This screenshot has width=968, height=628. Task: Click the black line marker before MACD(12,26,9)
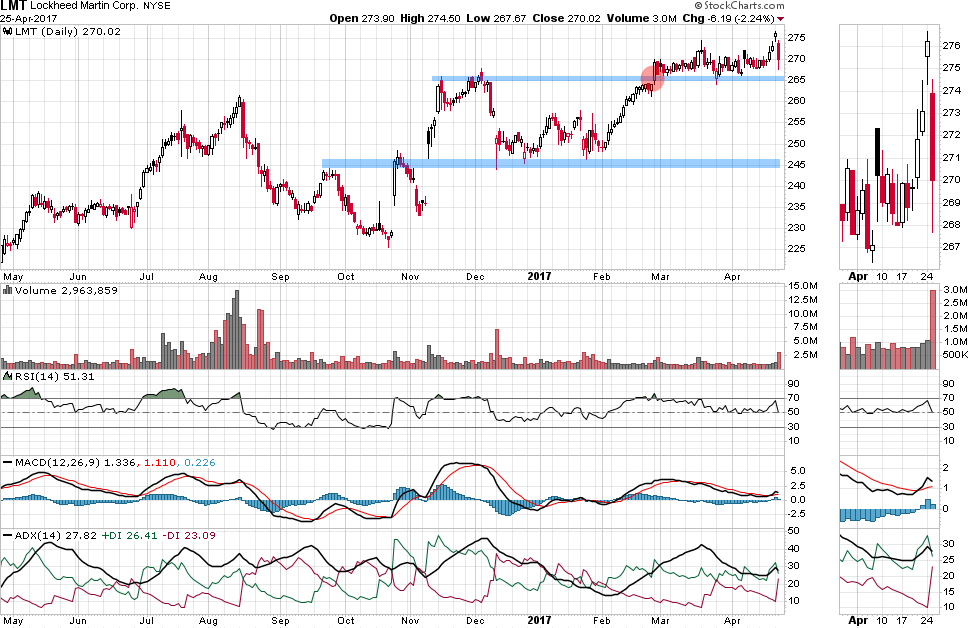pyautogui.click(x=7, y=463)
